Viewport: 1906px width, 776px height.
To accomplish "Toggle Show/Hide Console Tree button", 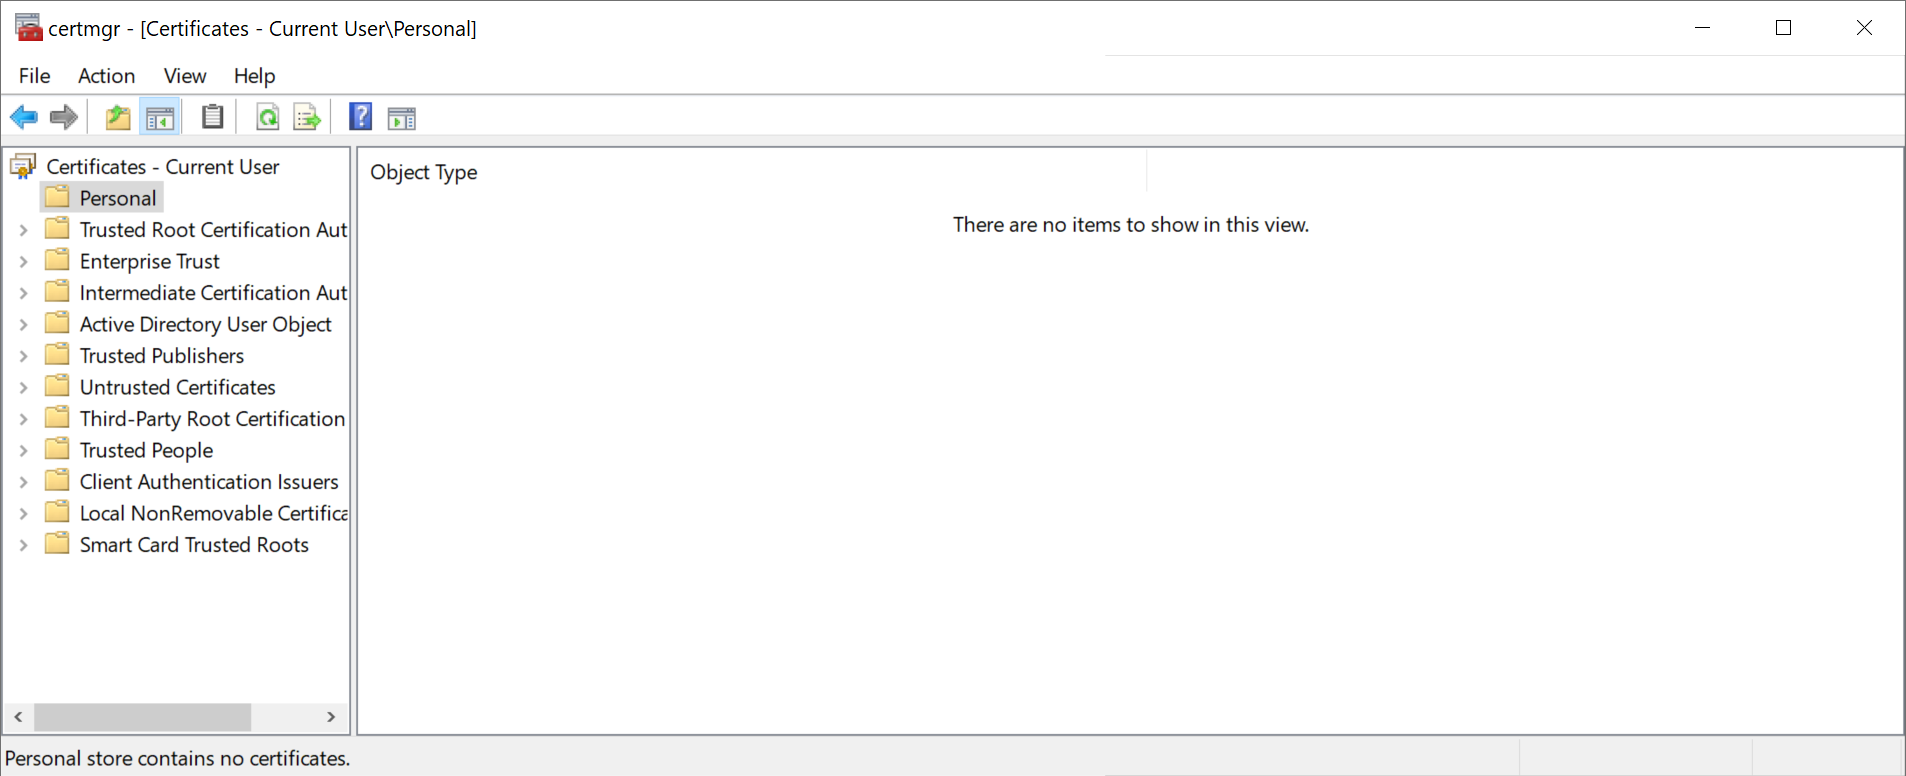I will pyautogui.click(x=160, y=118).
